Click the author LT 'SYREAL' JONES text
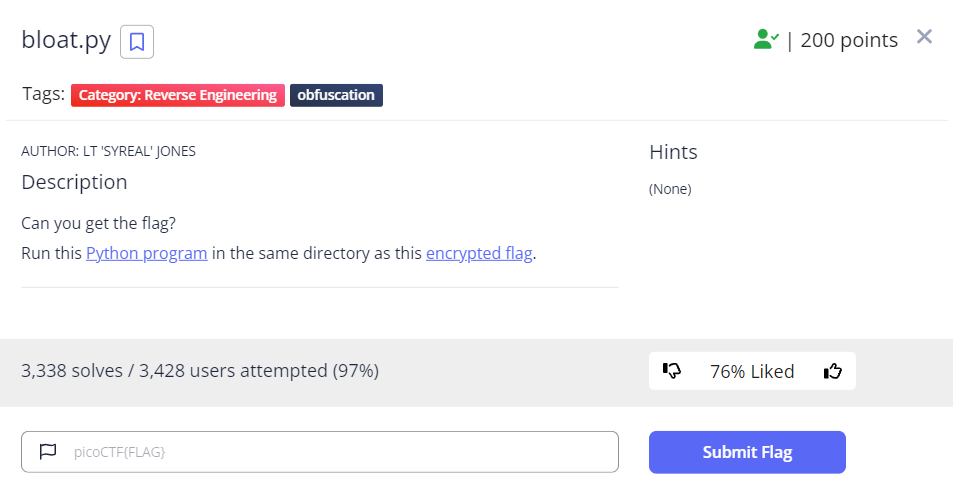The image size is (953, 495). tap(108, 151)
